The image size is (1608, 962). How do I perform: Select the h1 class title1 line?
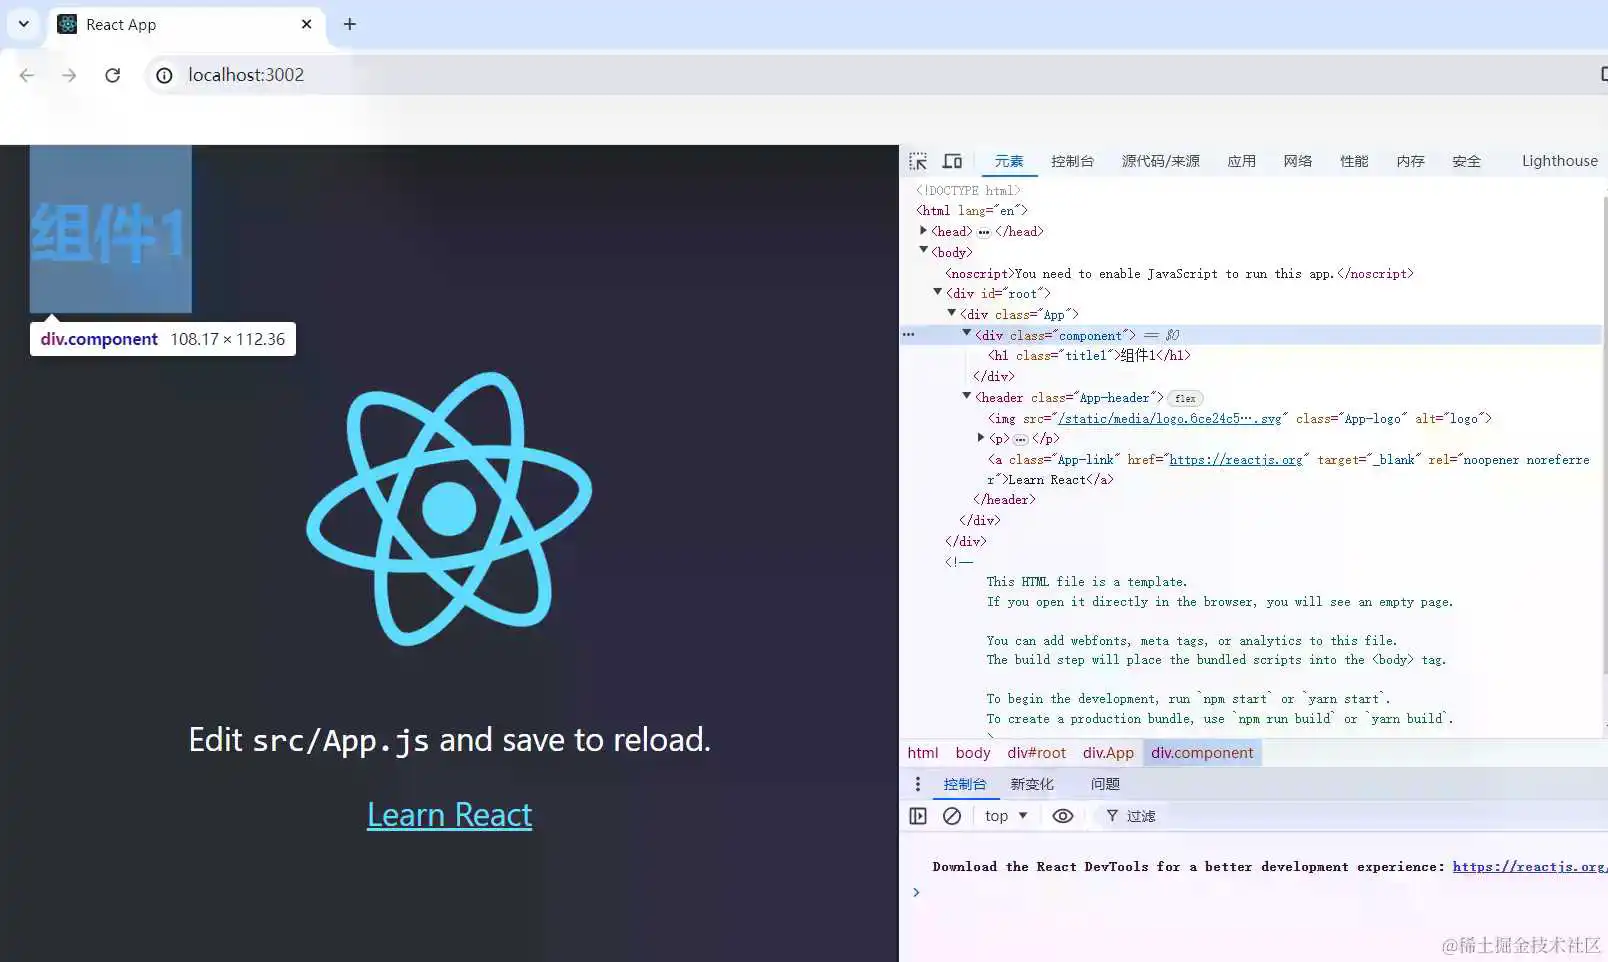(x=1089, y=356)
